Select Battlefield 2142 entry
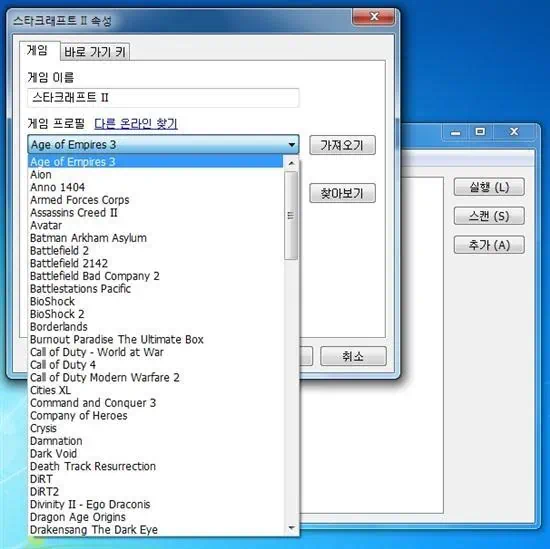This screenshot has width=550, height=549. pyautogui.click(x=156, y=263)
